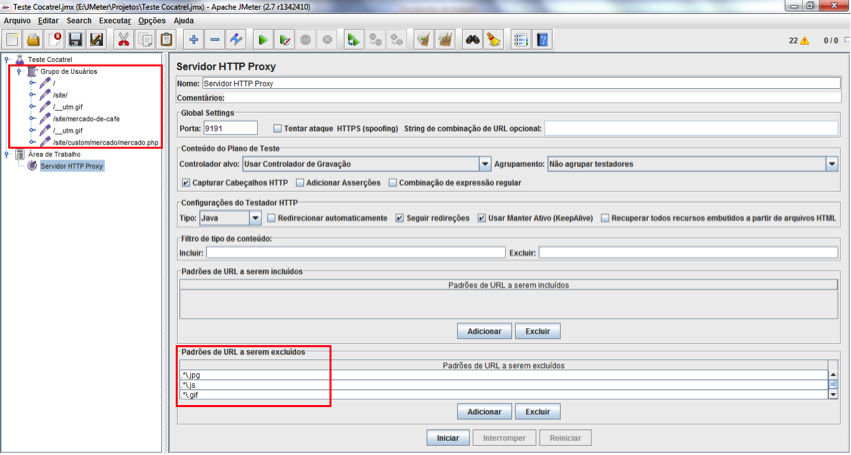Uncheck Capturar Cabeçalhos HTTP
The height and width of the screenshot is (455, 851).
[x=186, y=183]
